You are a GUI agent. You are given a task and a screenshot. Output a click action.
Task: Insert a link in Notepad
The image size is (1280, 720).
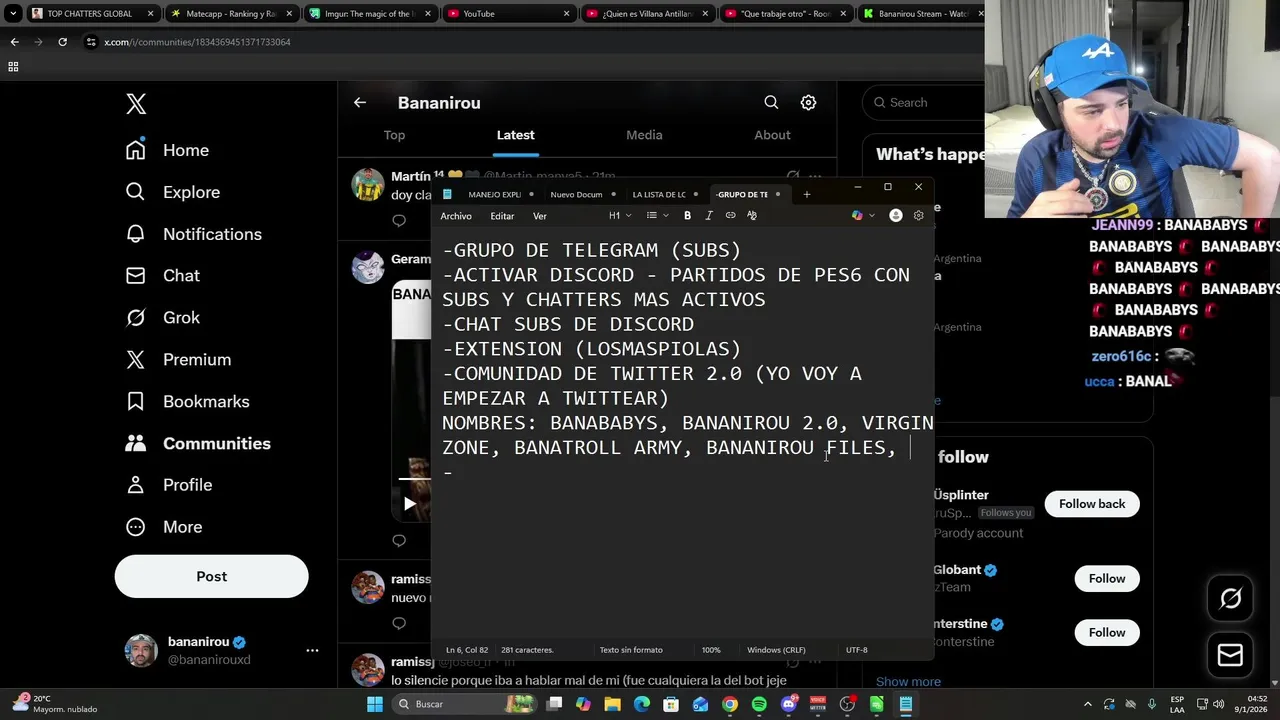pos(730,216)
